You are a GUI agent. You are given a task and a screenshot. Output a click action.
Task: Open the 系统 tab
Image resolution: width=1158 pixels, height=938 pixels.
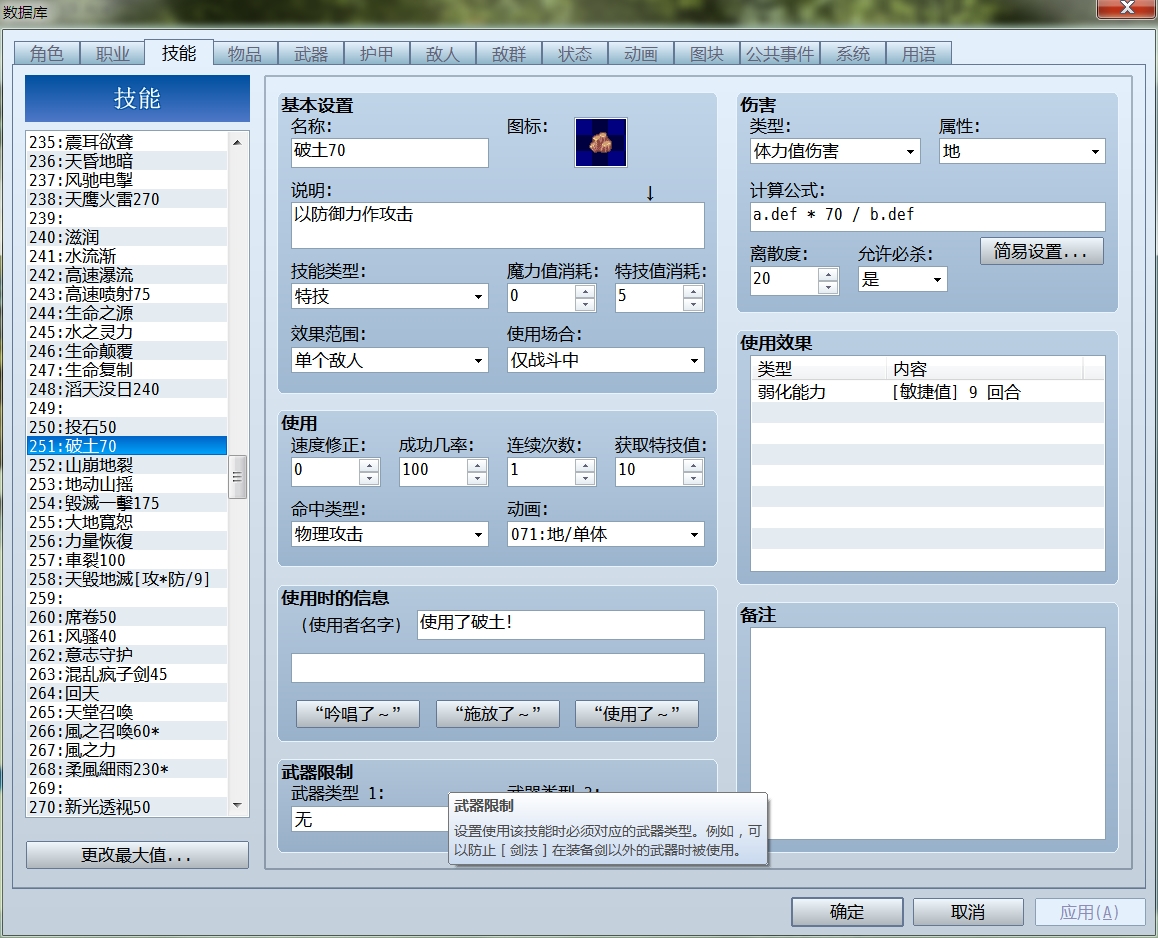(x=852, y=54)
